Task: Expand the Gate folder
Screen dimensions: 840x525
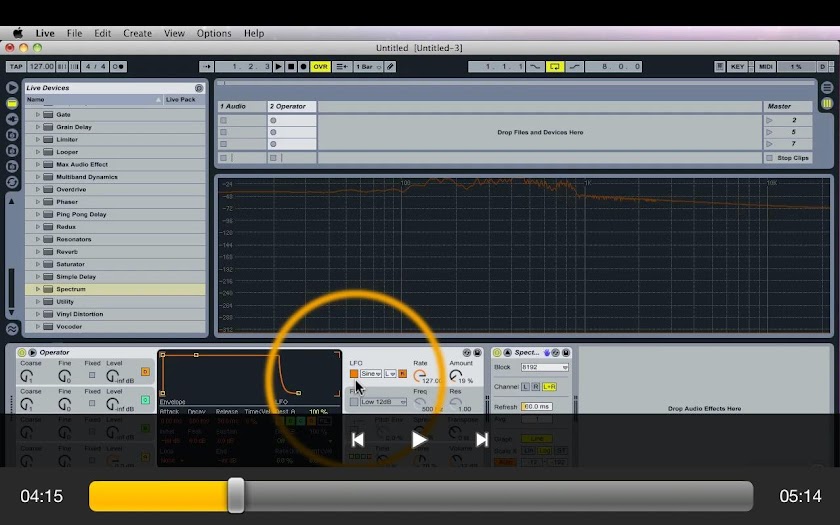Action: tap(38, 115)
